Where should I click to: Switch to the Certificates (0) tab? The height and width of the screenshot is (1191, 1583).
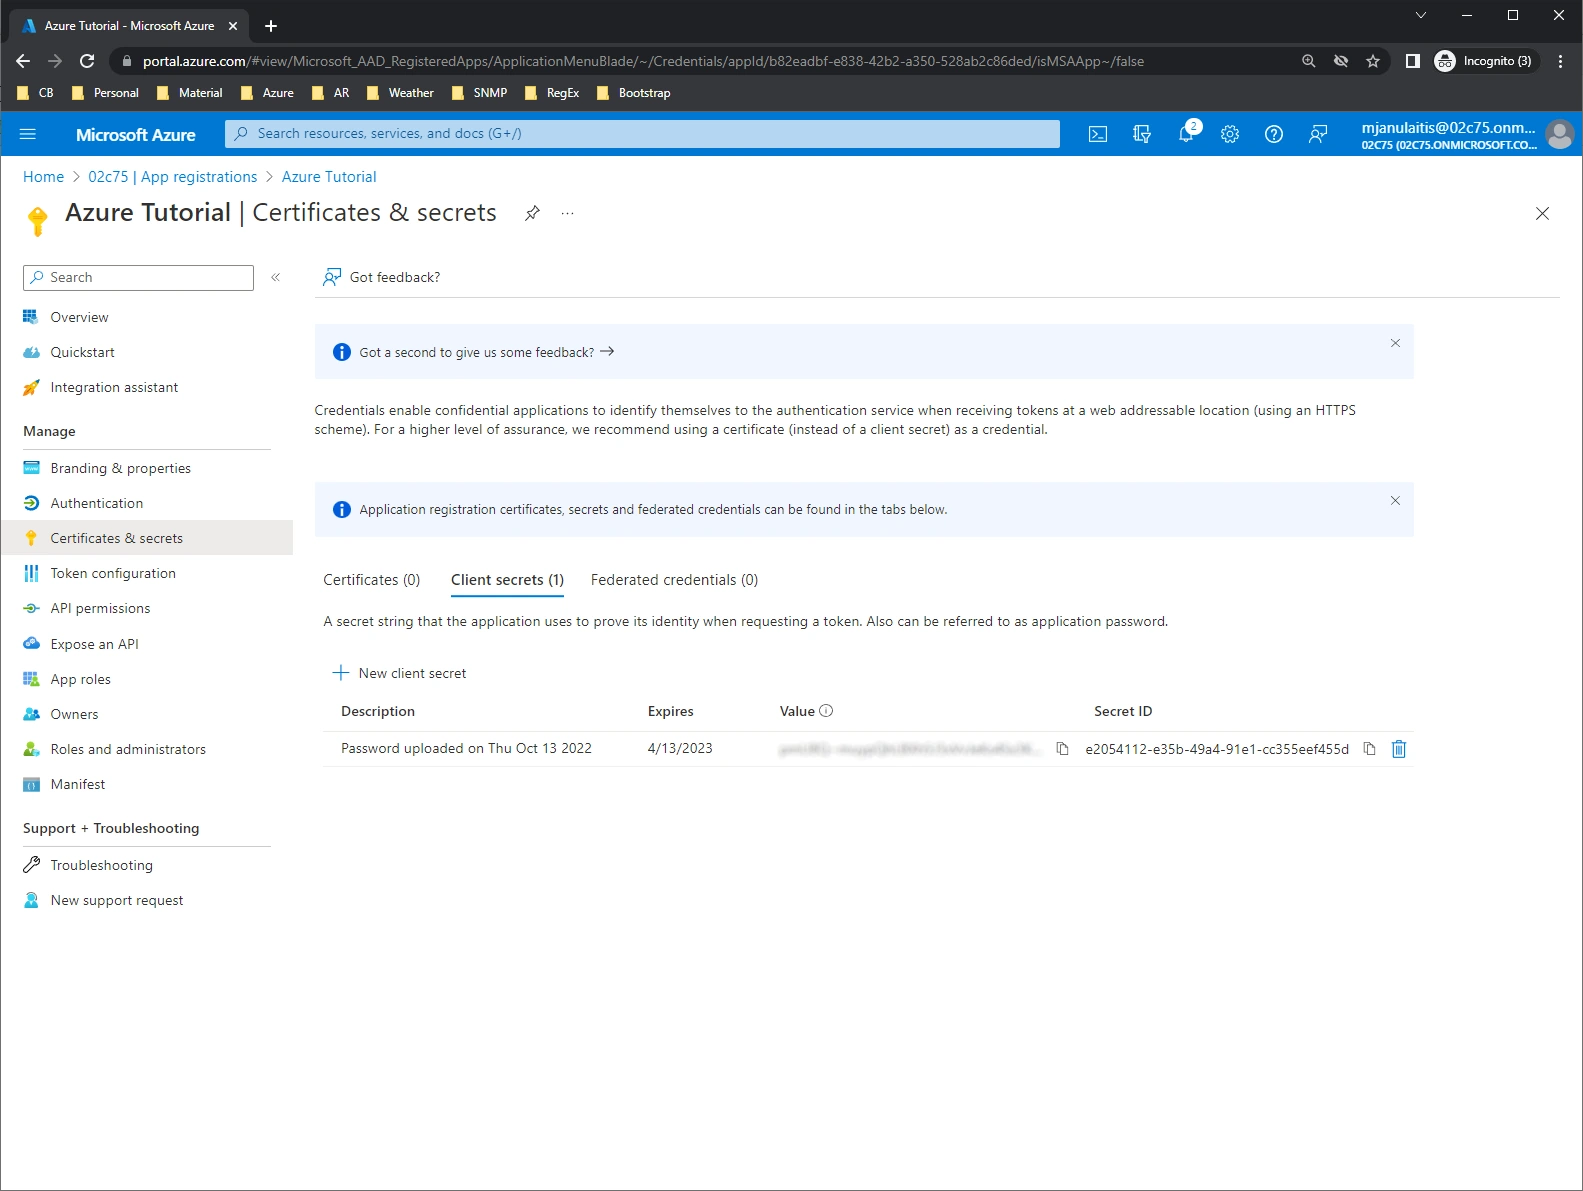point(371,580)
